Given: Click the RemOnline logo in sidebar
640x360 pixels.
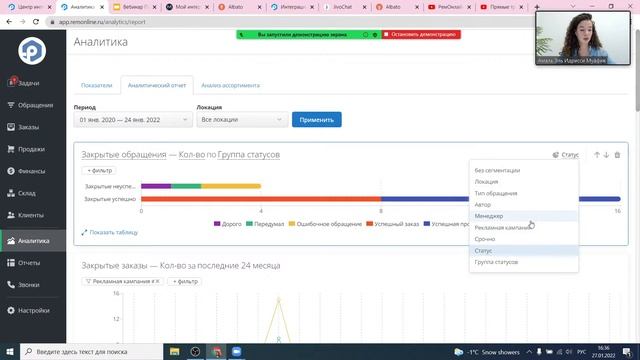Looking at the screenshot, I should point(32,51).
